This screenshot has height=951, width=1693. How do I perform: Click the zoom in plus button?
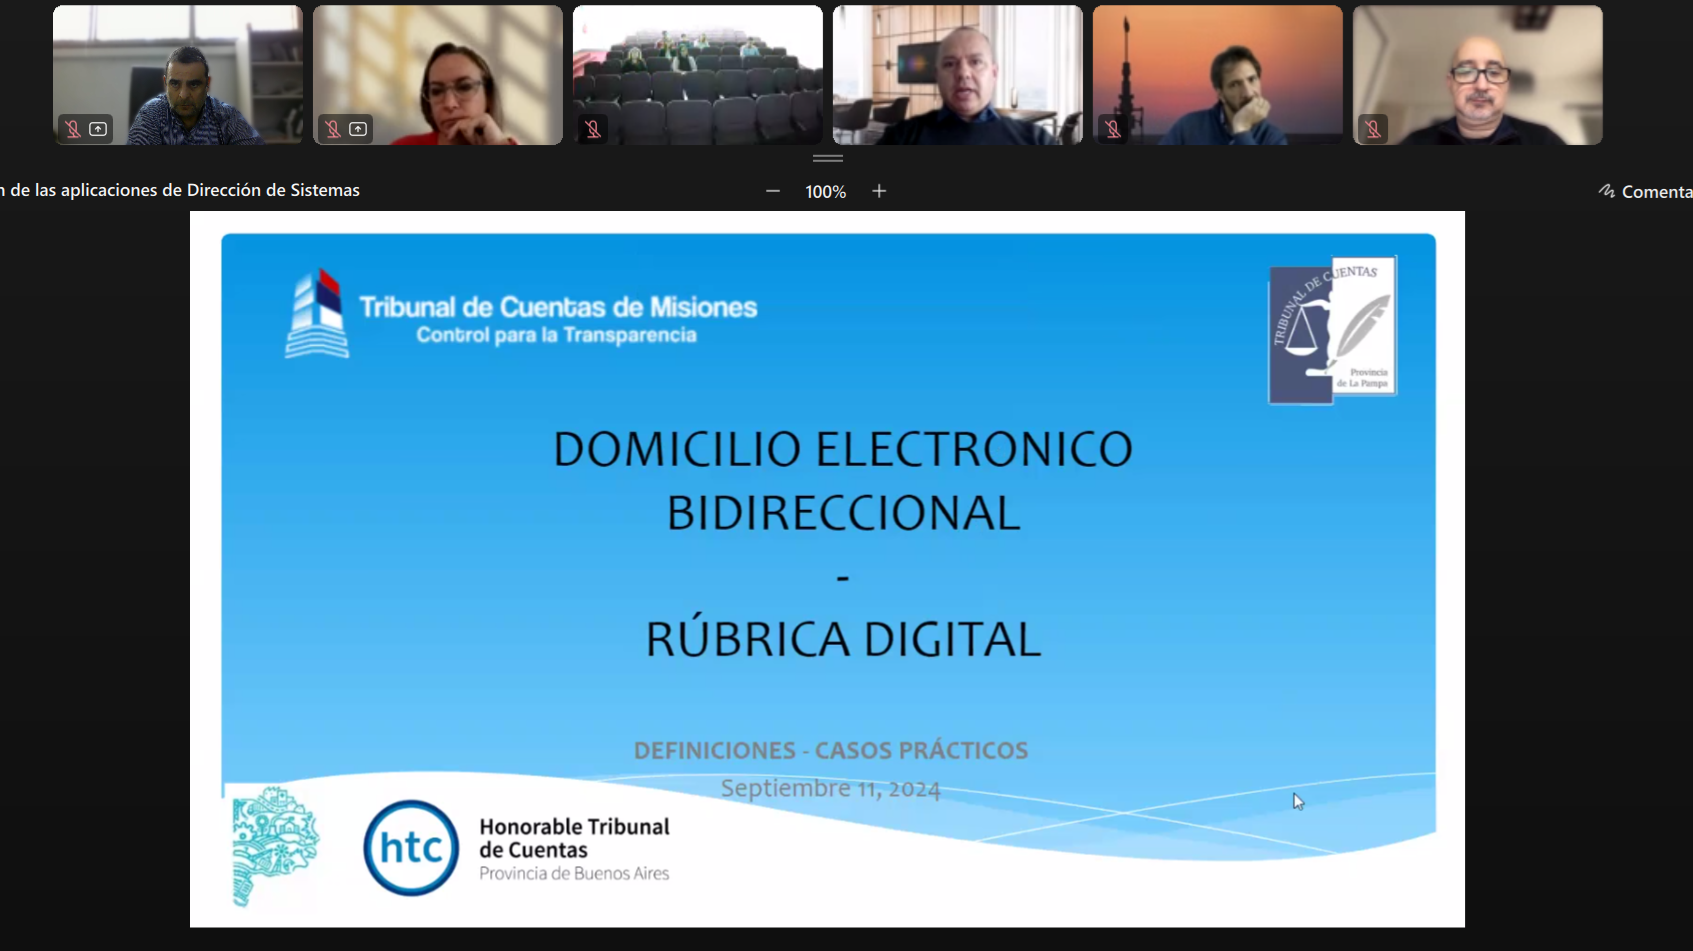click(x=879, y=191)
